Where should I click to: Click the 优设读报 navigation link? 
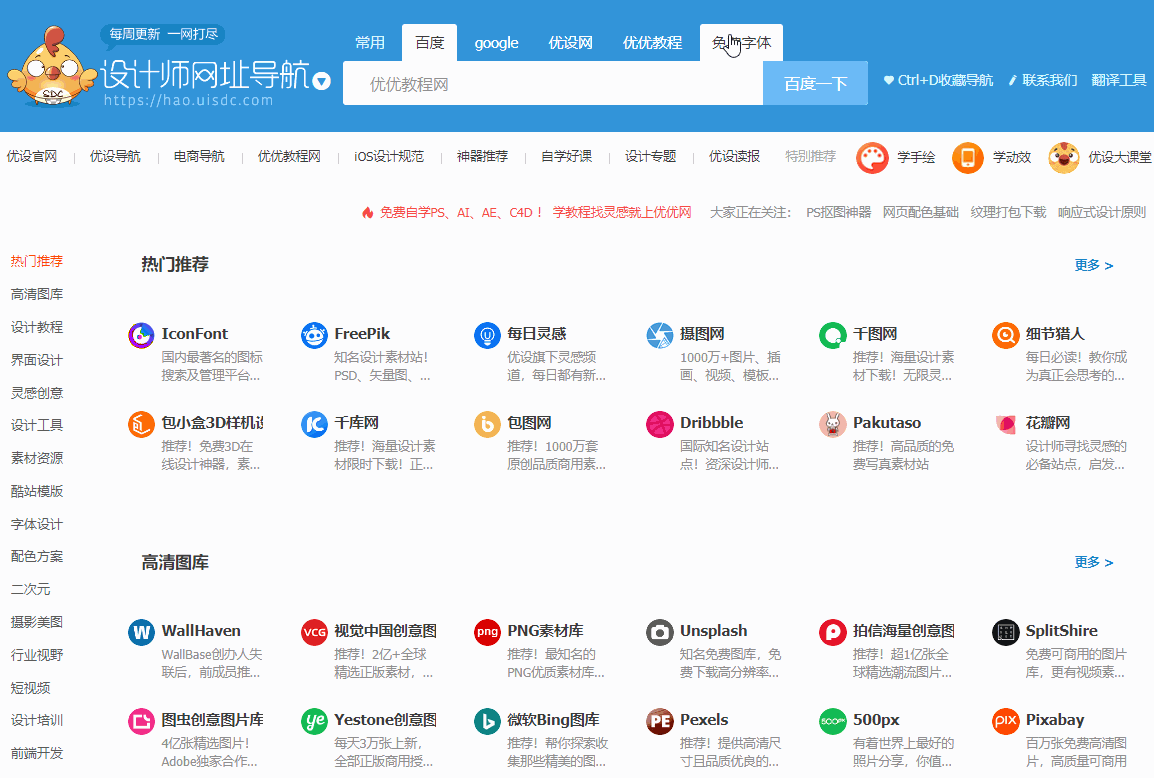click(734, 156)
